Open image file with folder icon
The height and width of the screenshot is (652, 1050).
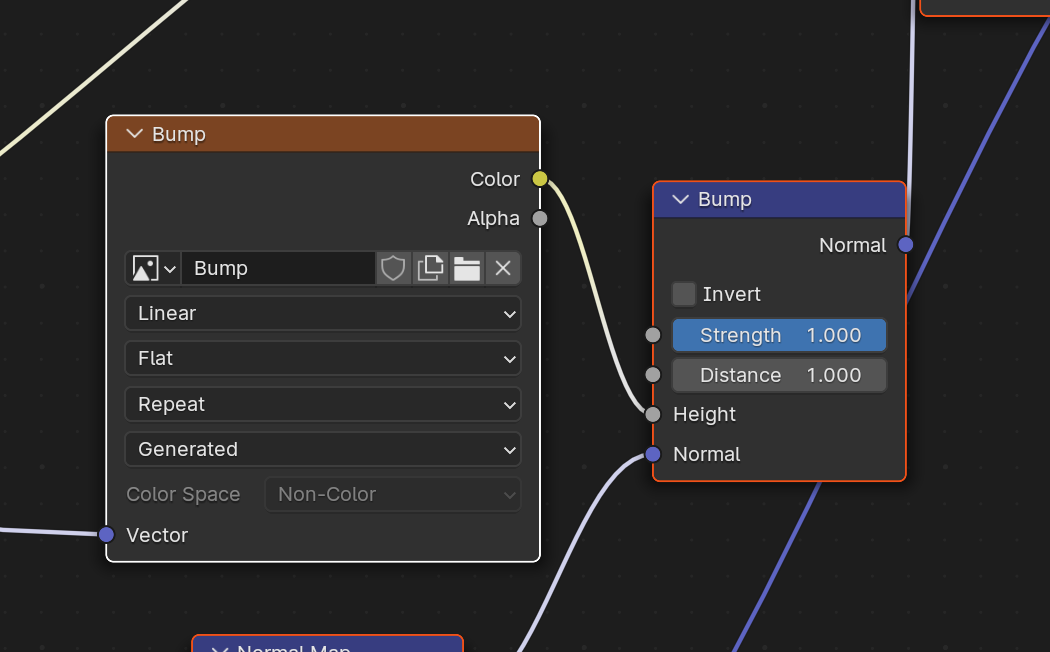(467, 268)
